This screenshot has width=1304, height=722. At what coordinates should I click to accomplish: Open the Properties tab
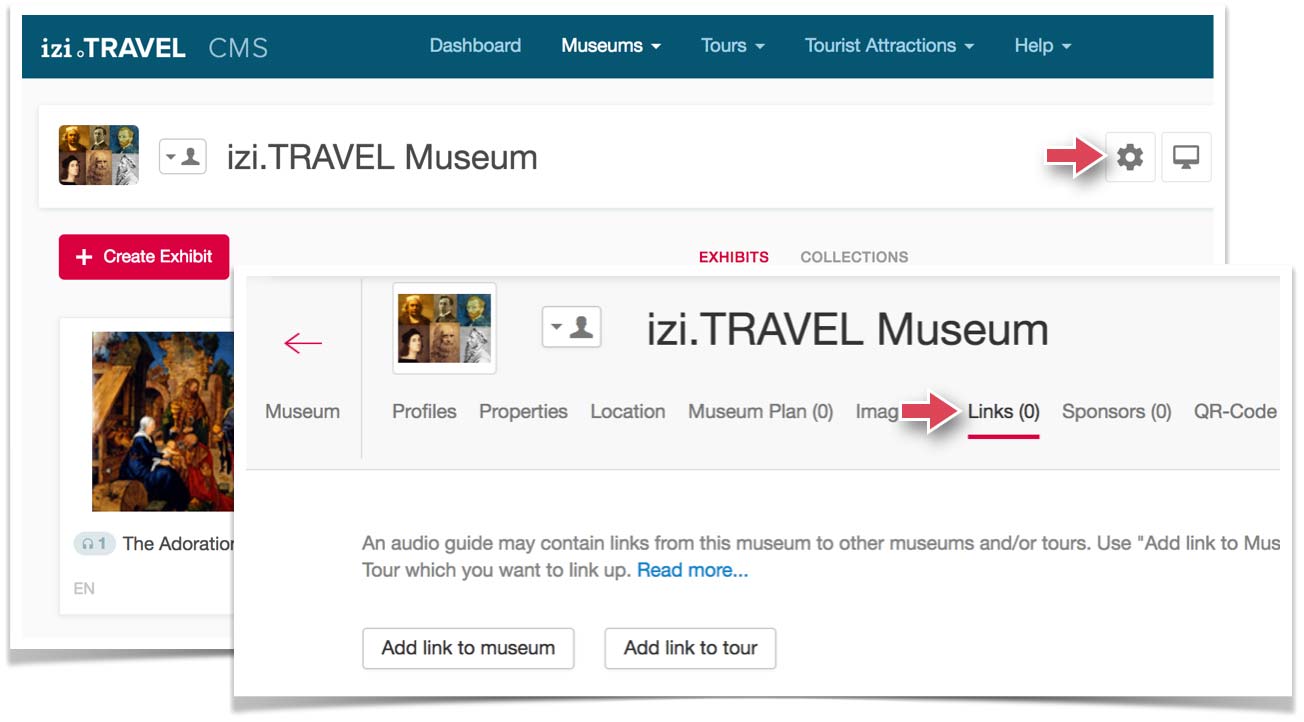click(x=523, y=411)
